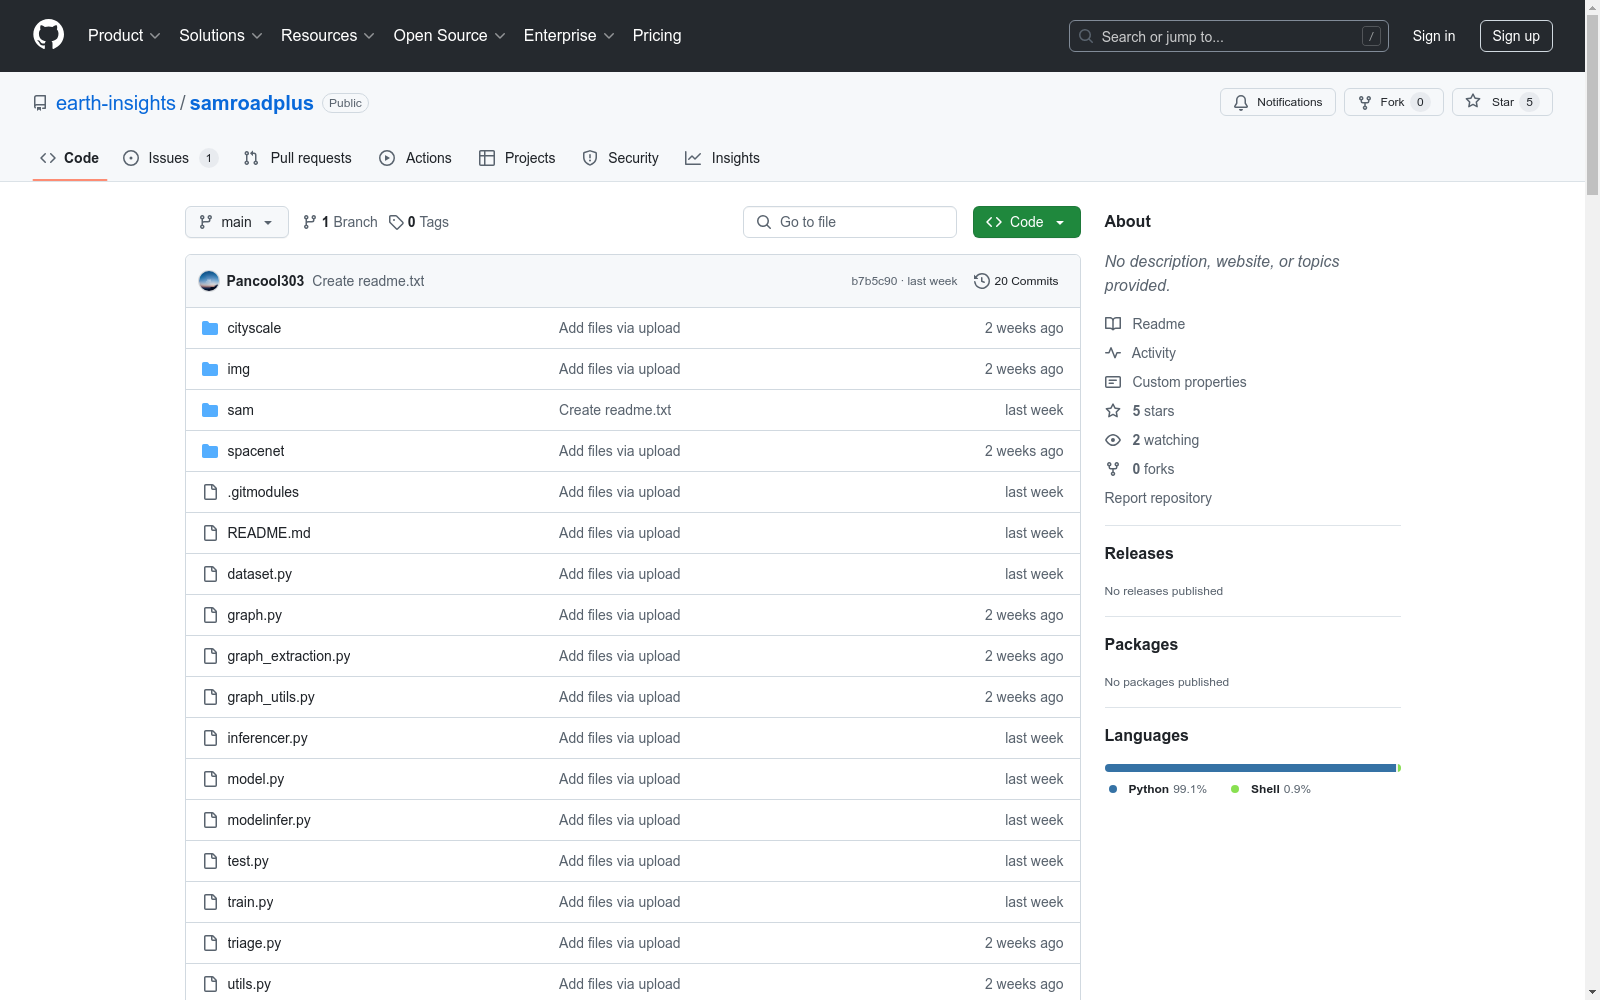Click the Sign in link

pyautogui.click(x=1433, y=36)
